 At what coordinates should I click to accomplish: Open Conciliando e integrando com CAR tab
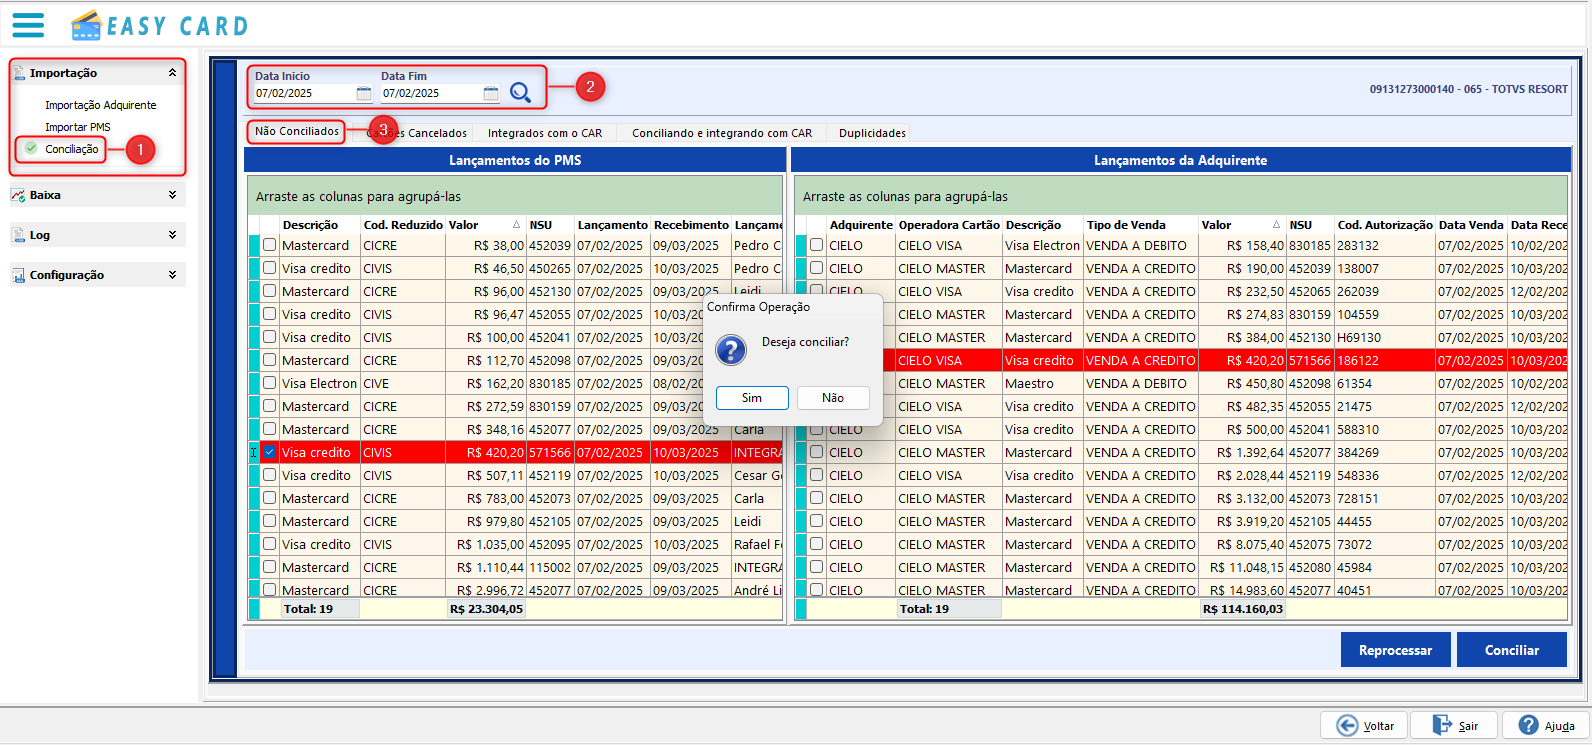point(722,133)
